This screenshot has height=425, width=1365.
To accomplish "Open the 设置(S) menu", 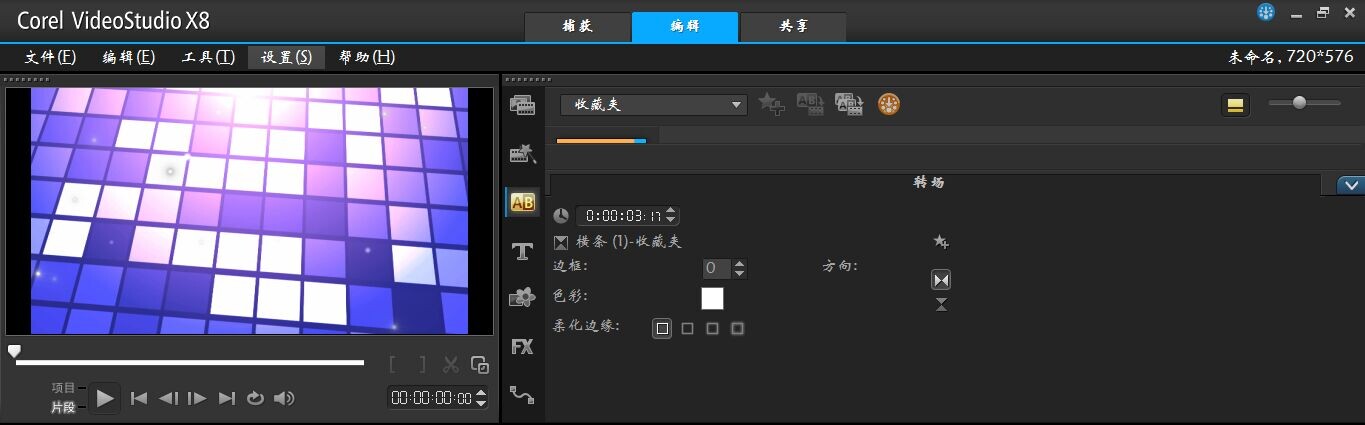I will tap(286, 57).
